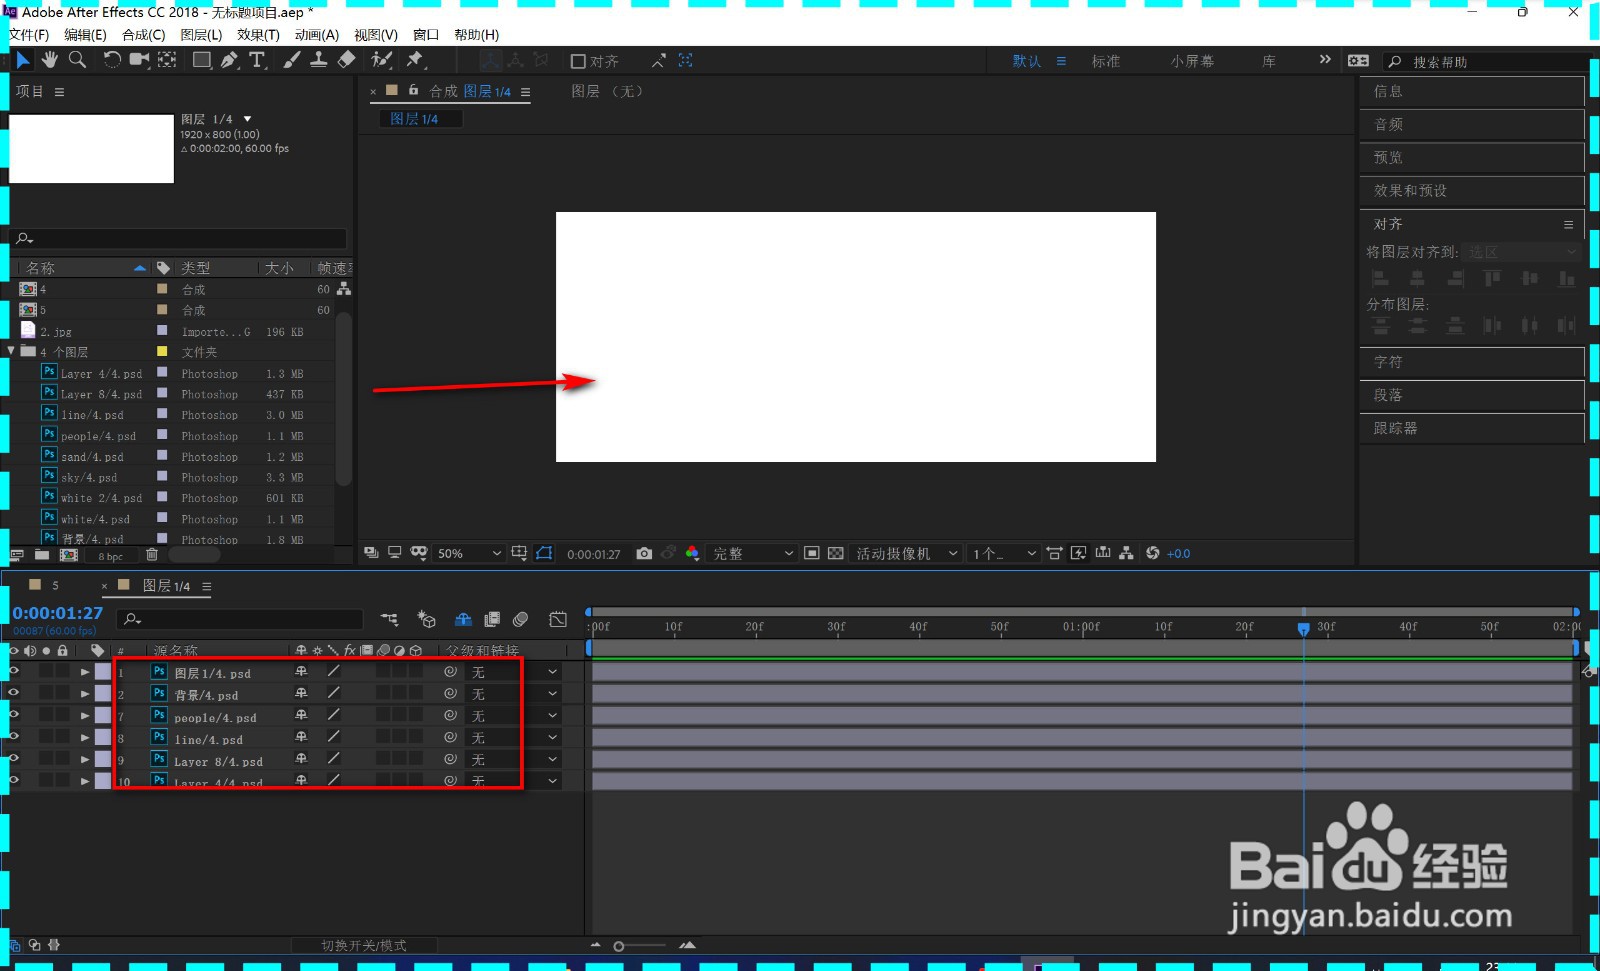Click the show channel RGB icon
The width and height of the screenshot is (1600, 971).
pyautogui.click(x=692, y=553)
